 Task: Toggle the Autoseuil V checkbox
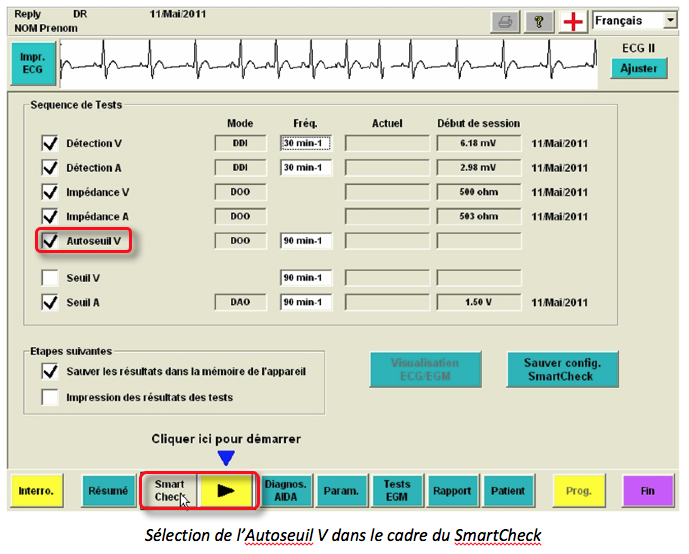point(50,240)
